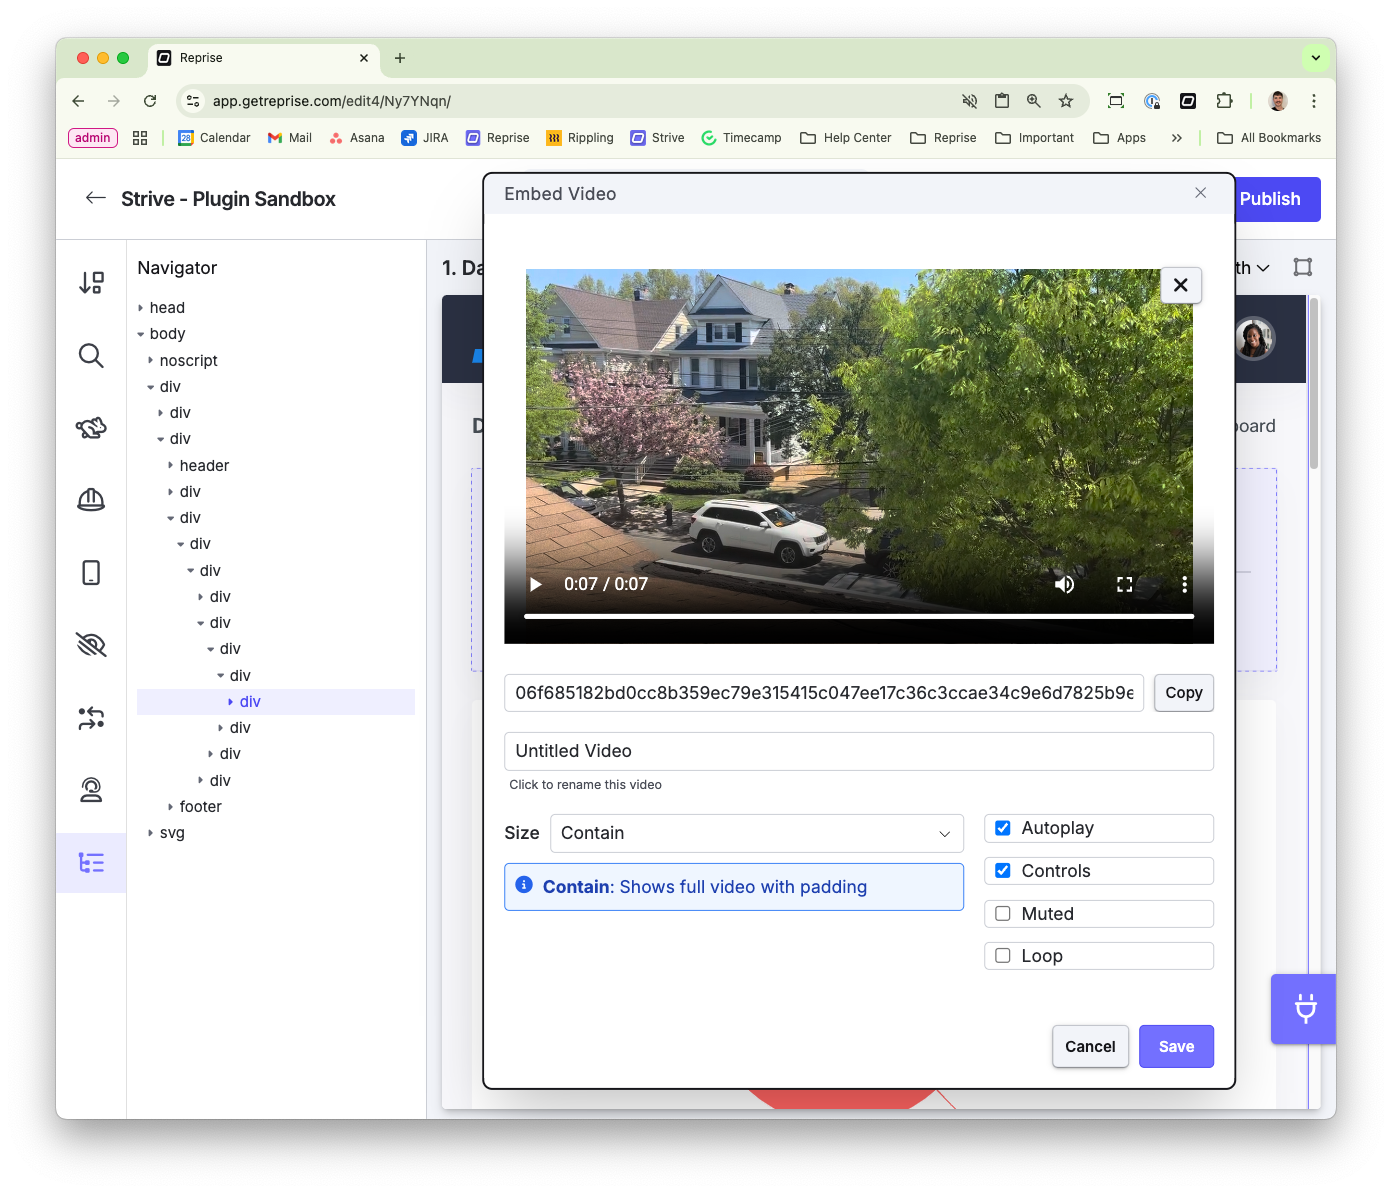Click the purple plugin plug icon
This screenshot has height=1193, width=1392.
coord(1305,1008)
